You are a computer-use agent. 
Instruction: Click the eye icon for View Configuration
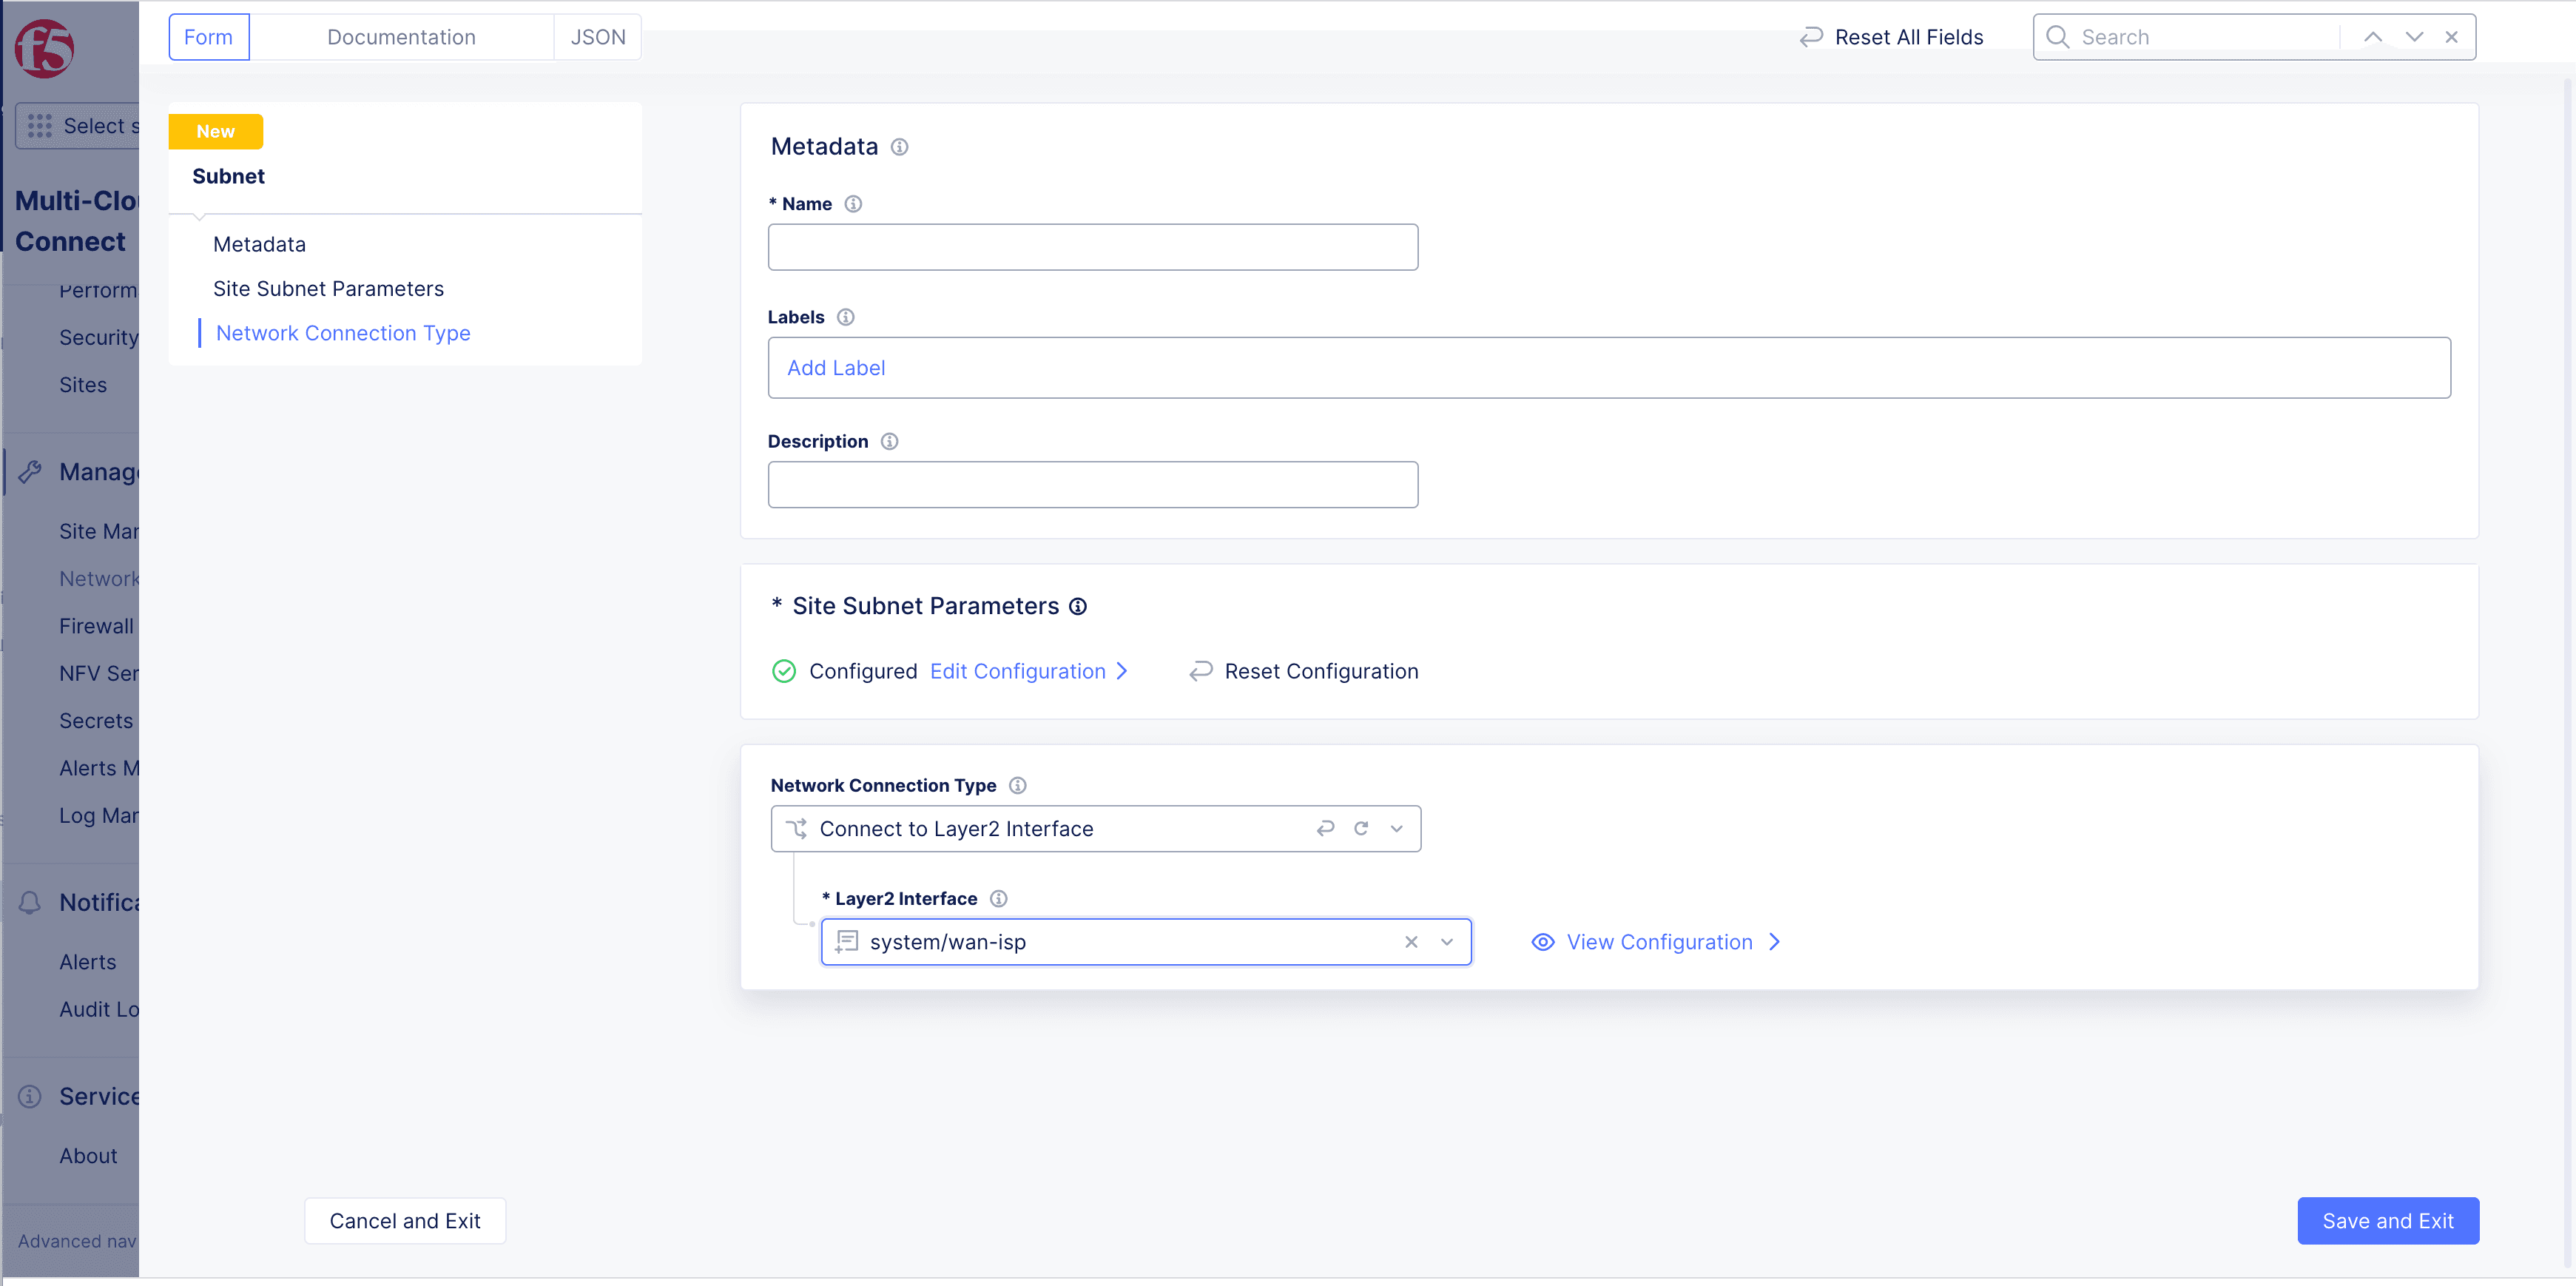click(1543, 941)
